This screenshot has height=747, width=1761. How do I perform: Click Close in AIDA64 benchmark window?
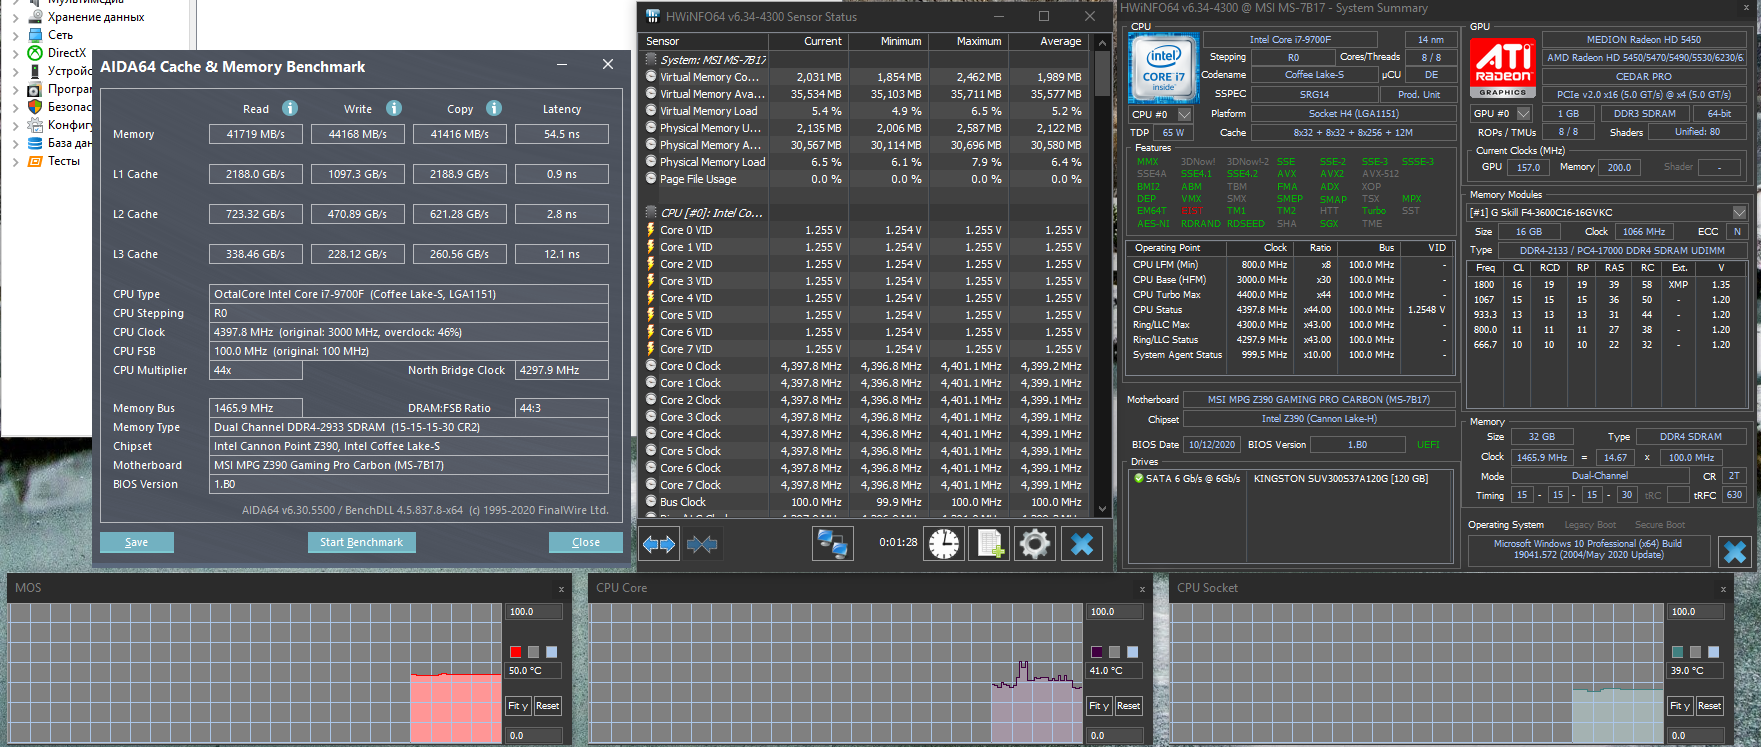(586, 542)
